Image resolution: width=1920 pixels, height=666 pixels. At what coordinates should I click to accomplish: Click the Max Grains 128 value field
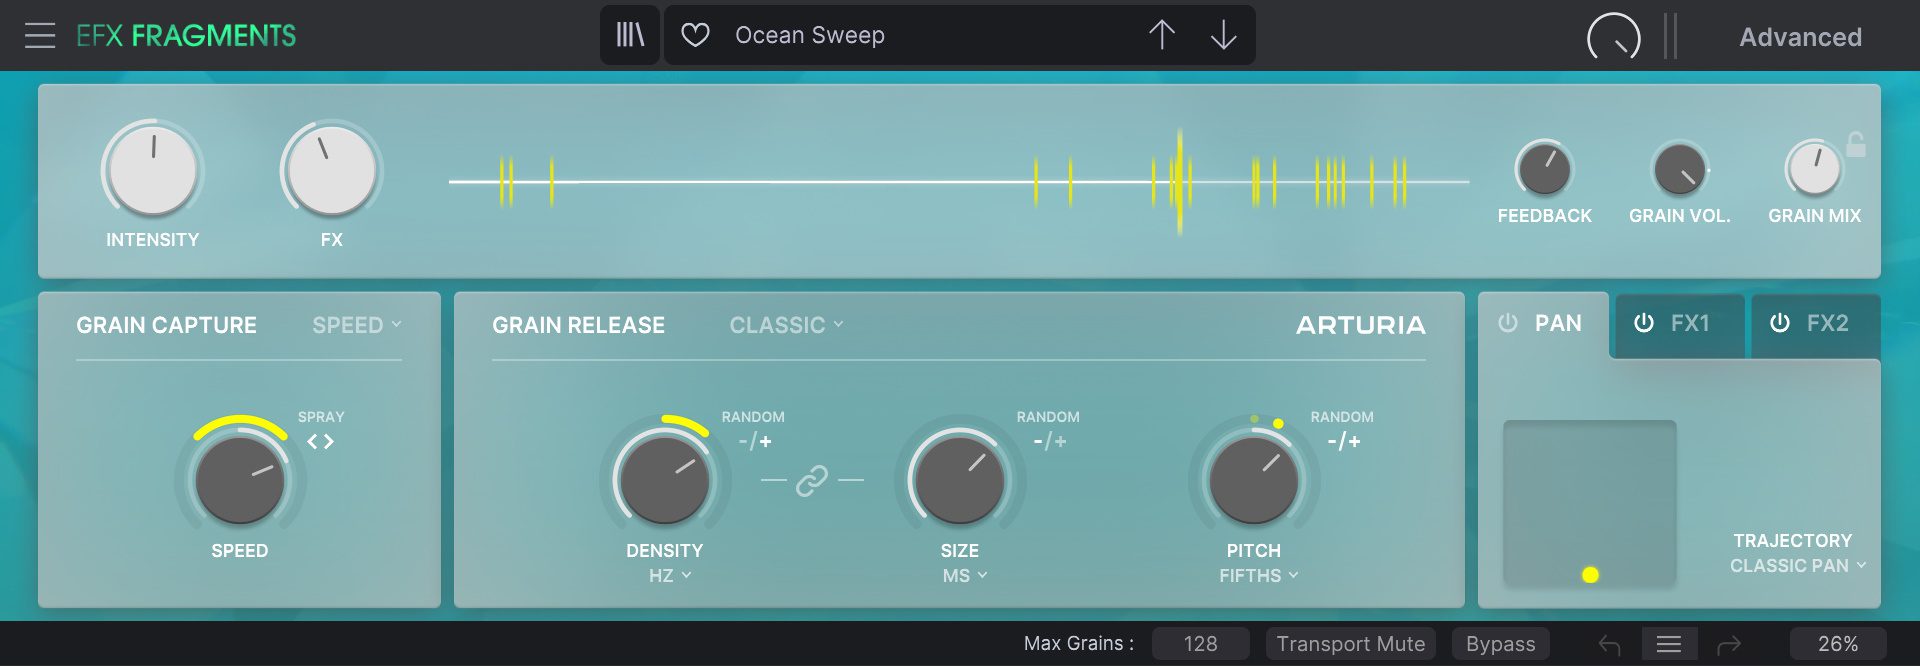(1200, 644)
